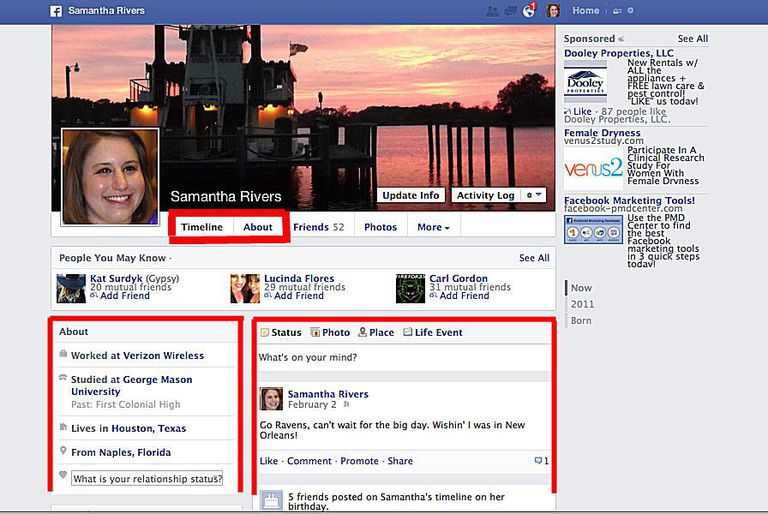See All sponsored ads

pyautogui.click(x=693, y=39)
